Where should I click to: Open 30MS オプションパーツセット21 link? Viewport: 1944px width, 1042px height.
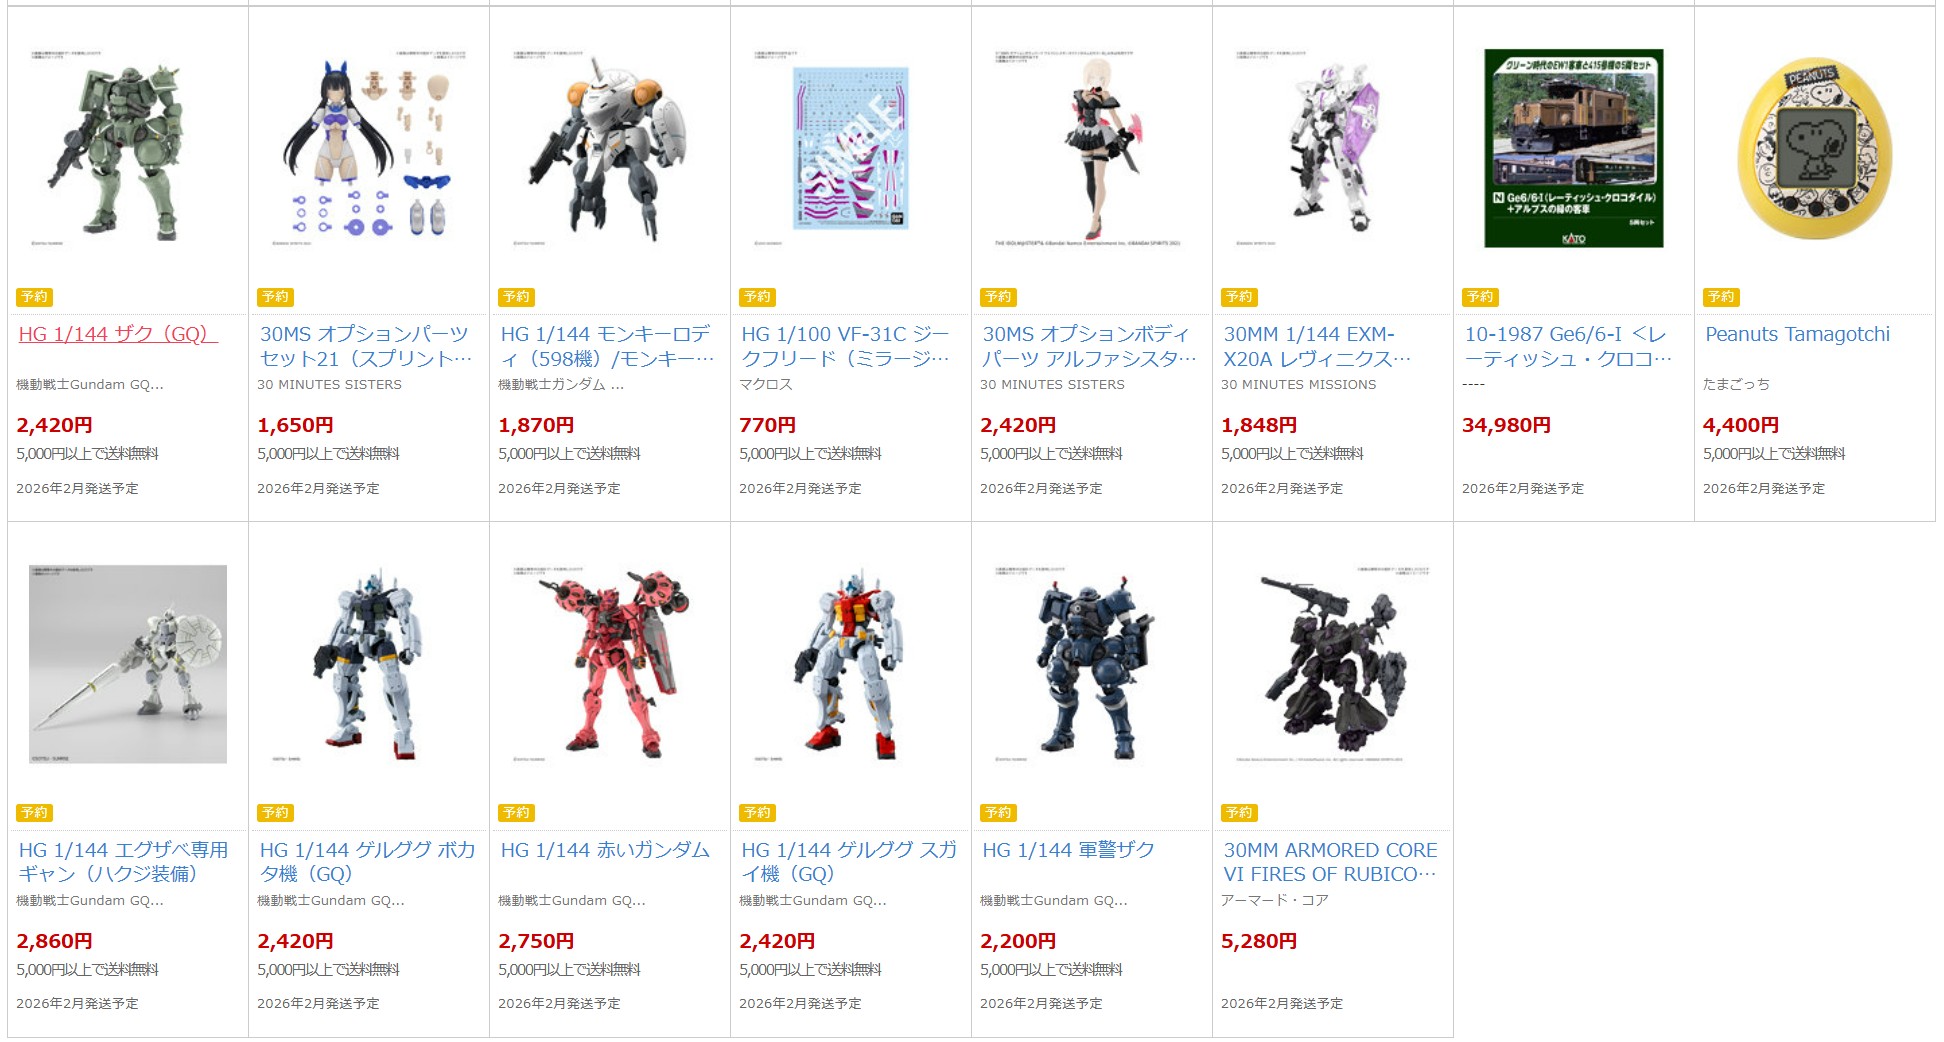pyautogui.click(x=365, y=346)
